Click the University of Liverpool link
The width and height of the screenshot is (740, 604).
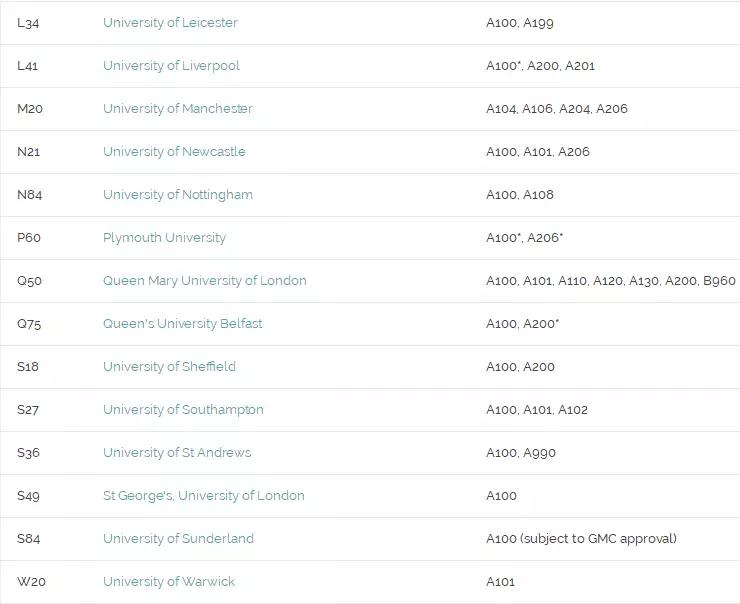tap(171, 66)
